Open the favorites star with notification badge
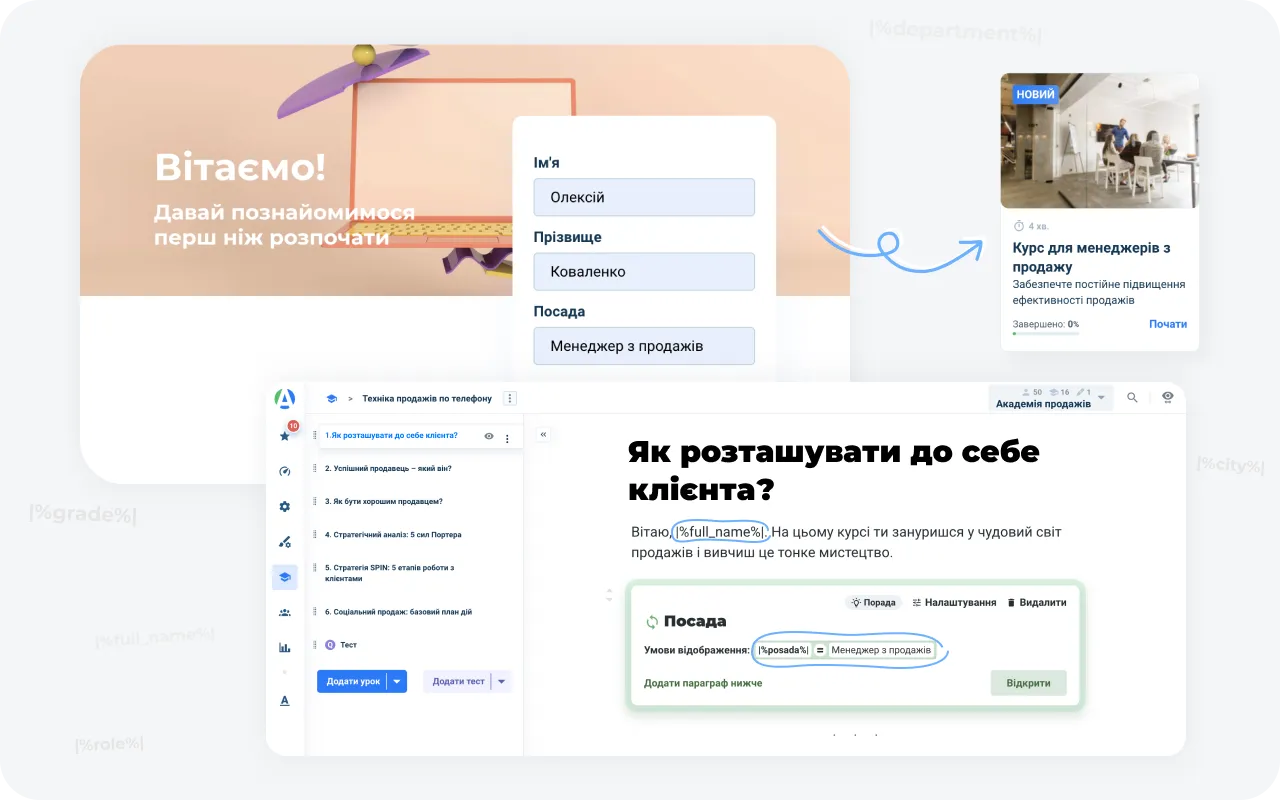This screenshot has width=1280, height=800. coord(284,436)
